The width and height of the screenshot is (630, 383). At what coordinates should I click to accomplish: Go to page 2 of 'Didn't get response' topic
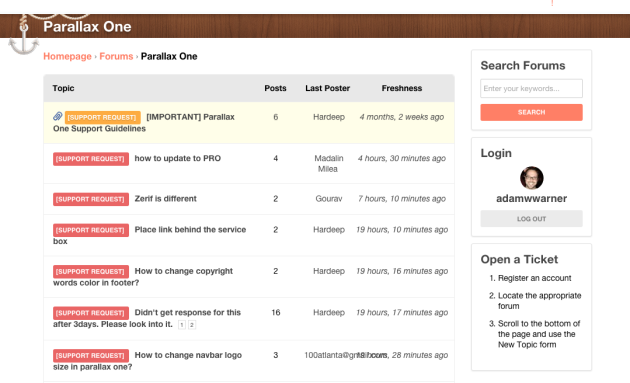coord(192,325)
